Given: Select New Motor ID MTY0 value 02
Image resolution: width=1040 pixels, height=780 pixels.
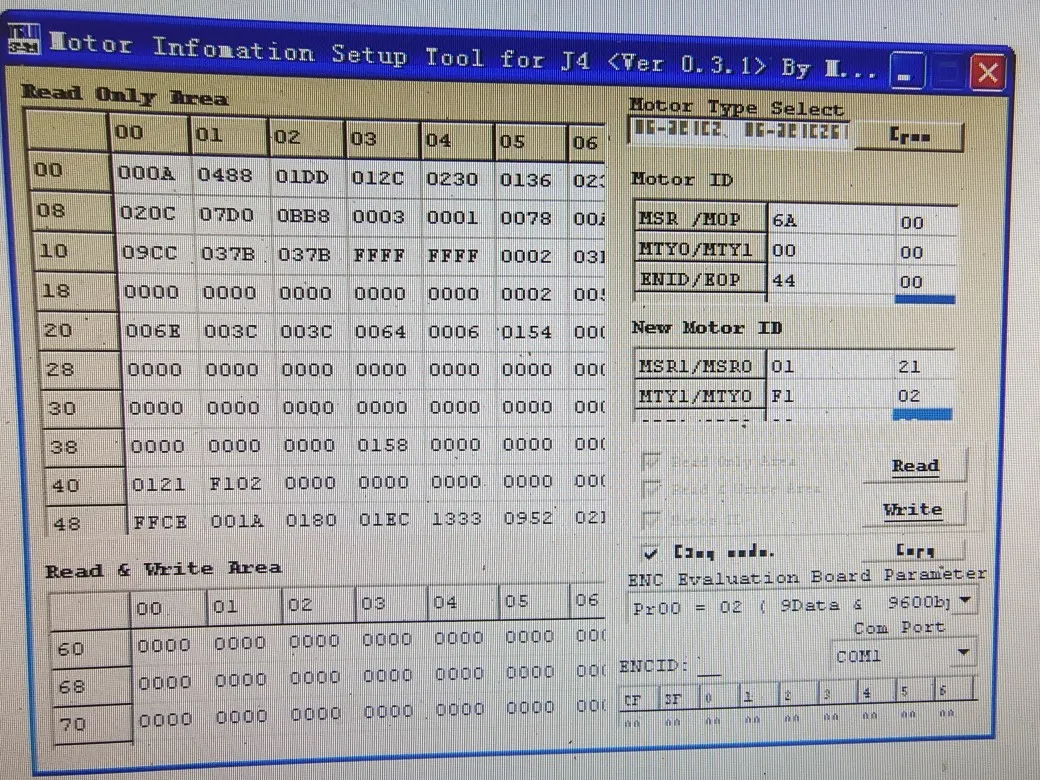Looking at the screenshot, I should pos(925,396).
